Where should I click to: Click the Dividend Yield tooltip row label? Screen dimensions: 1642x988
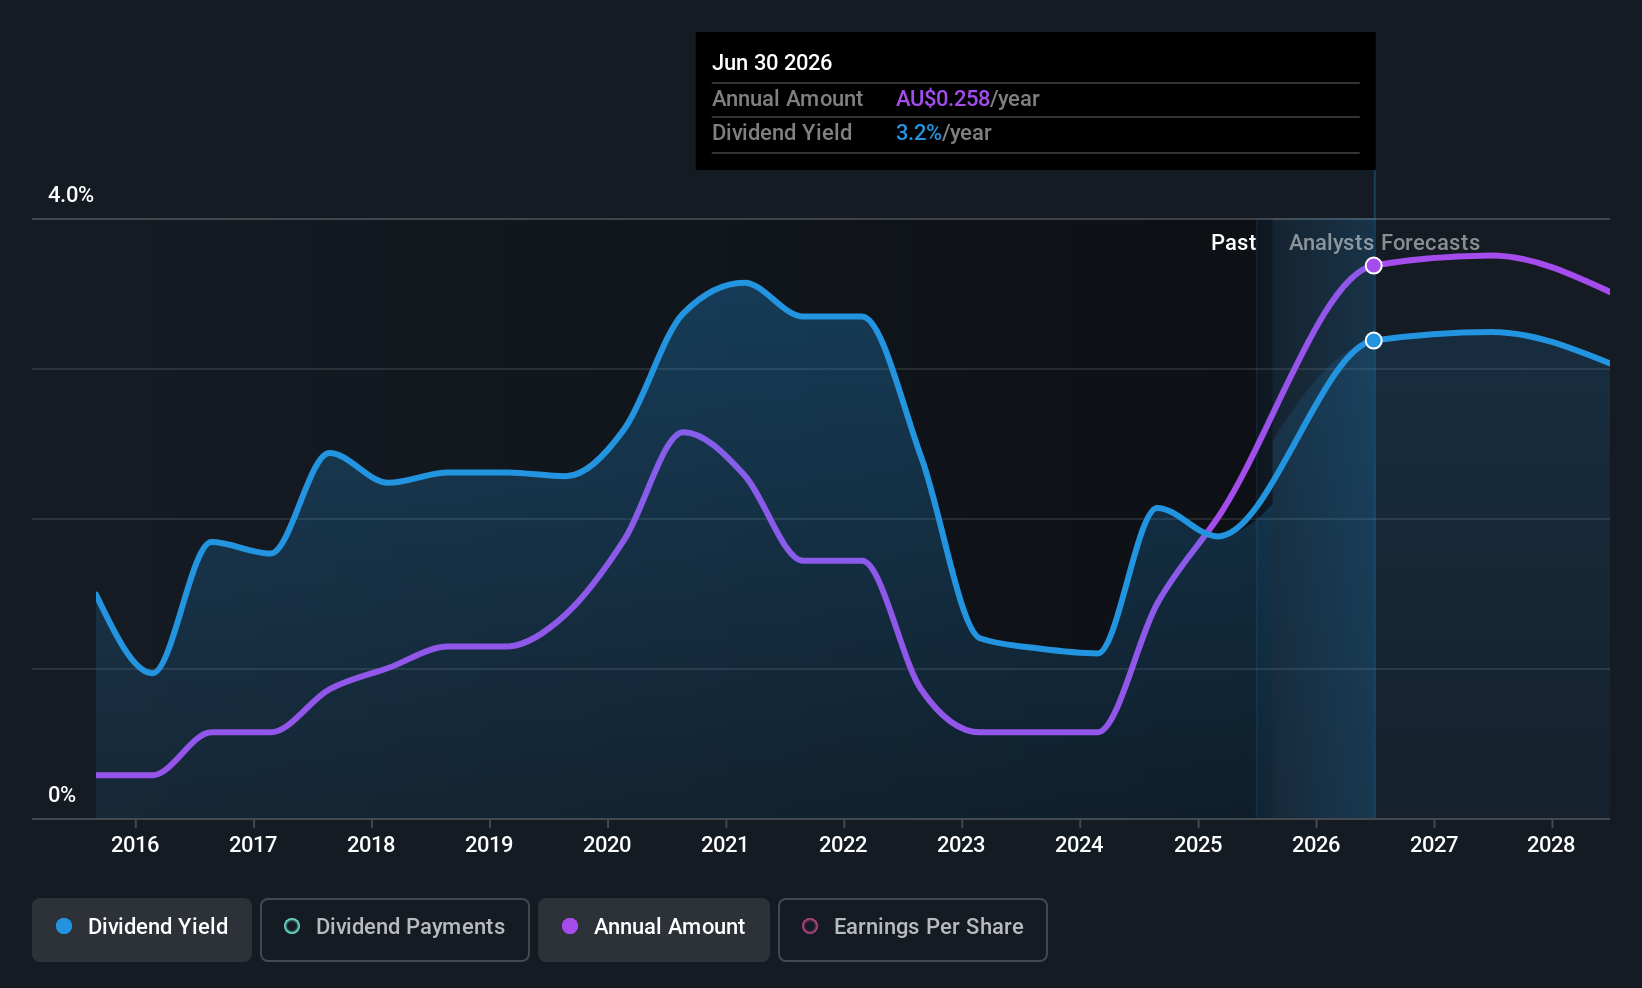(x=782, y=133)
